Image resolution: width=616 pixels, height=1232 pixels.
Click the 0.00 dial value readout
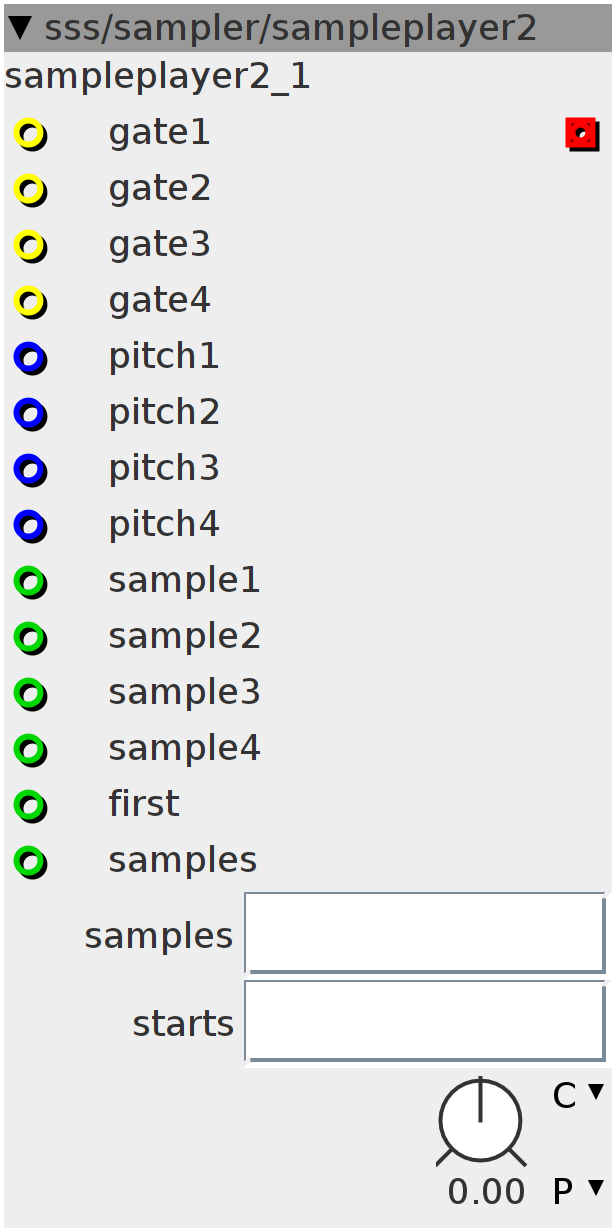pyautogui.click(x=486, y=1192)
